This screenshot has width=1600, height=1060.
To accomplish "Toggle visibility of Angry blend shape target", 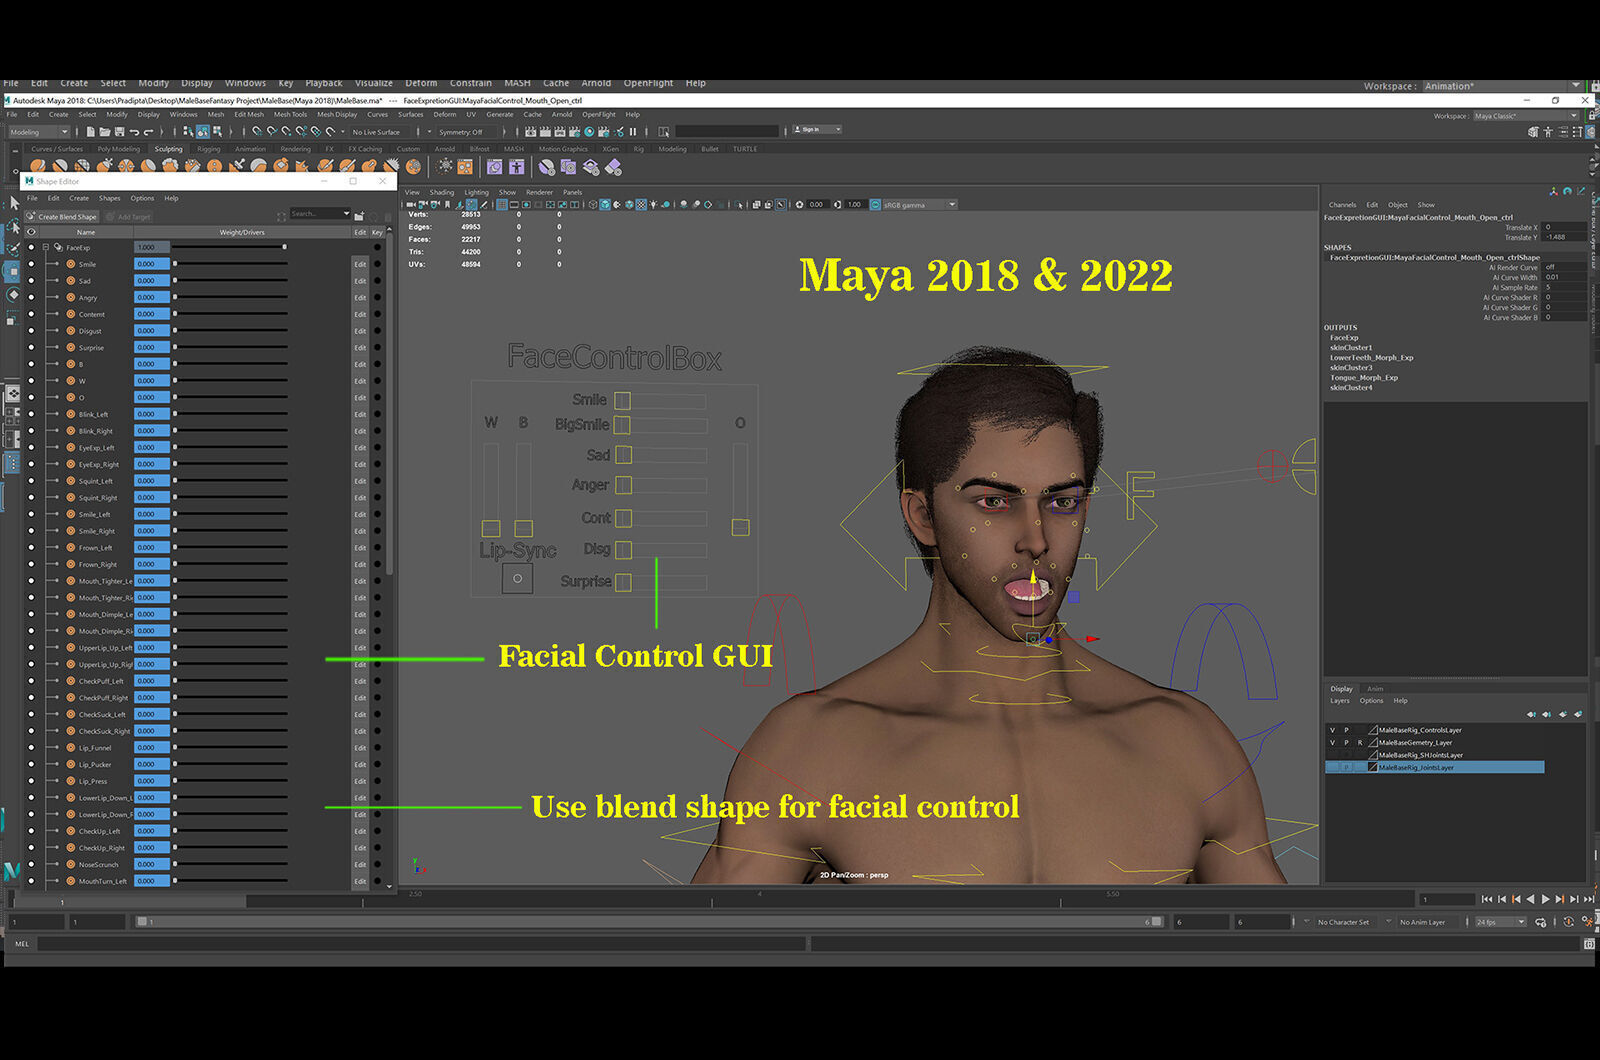I will point(31,297).
